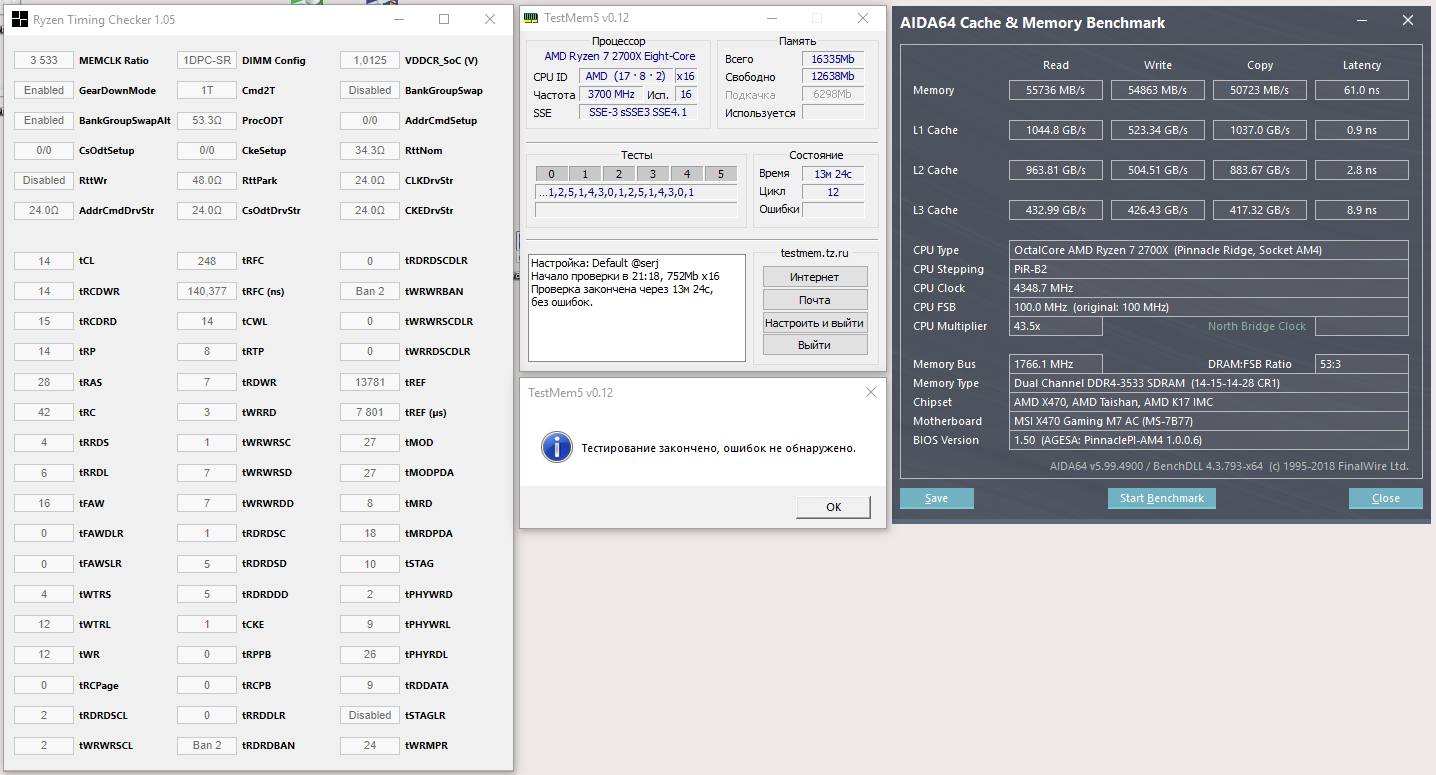Click the tWRWRBAN value Ban 2
The image size is (1436, 775).
[370, 291]
